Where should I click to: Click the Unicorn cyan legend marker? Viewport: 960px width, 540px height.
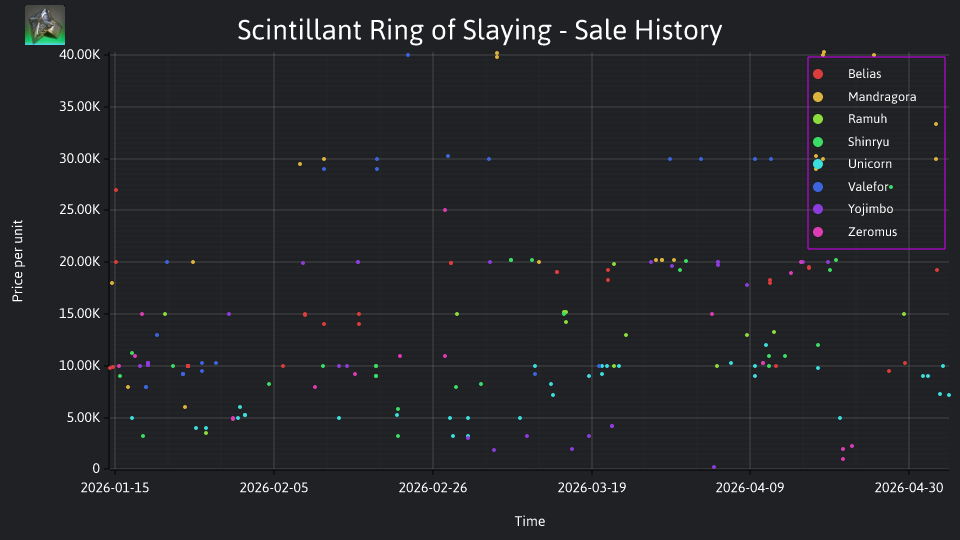pos(818,164)
